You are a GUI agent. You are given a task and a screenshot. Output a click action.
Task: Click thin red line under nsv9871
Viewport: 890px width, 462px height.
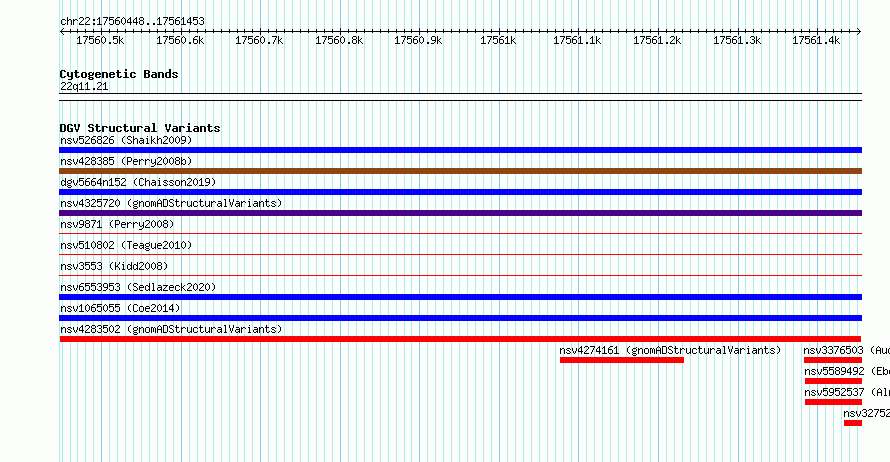click(460, 233)
